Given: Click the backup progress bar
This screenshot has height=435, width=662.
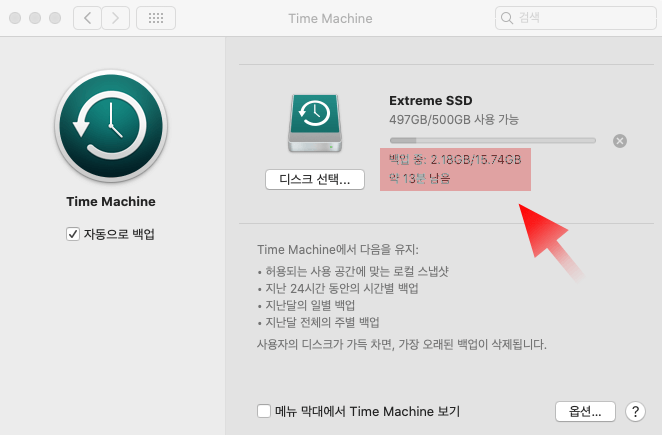Looking at the screenshot, I should pos(493,141).
